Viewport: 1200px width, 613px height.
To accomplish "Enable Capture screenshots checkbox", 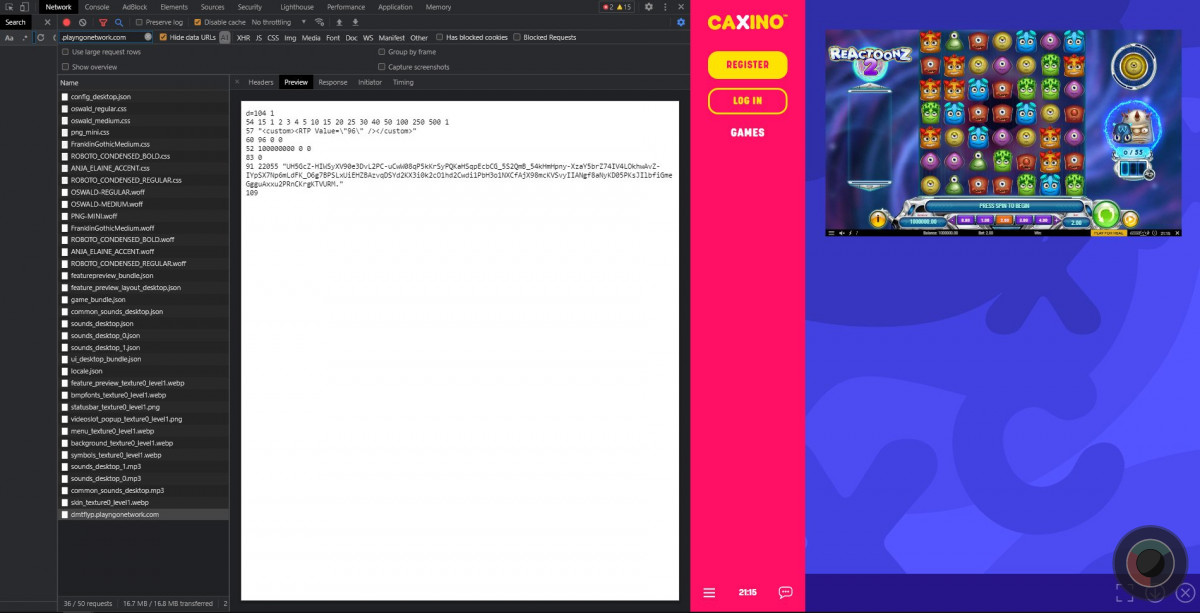I will [x=382, y=67].
